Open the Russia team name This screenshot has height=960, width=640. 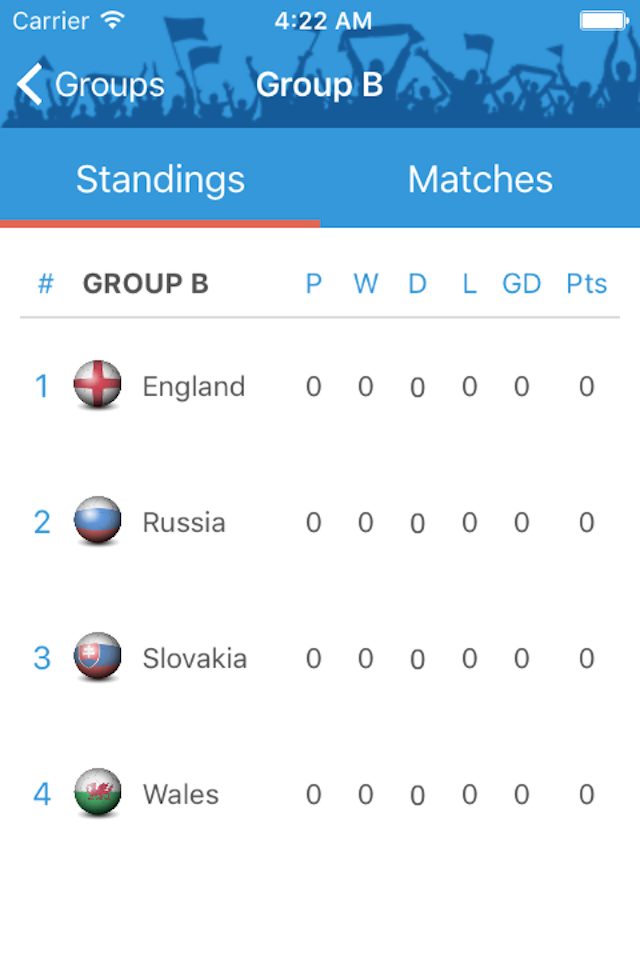click(x=184, y=523)
